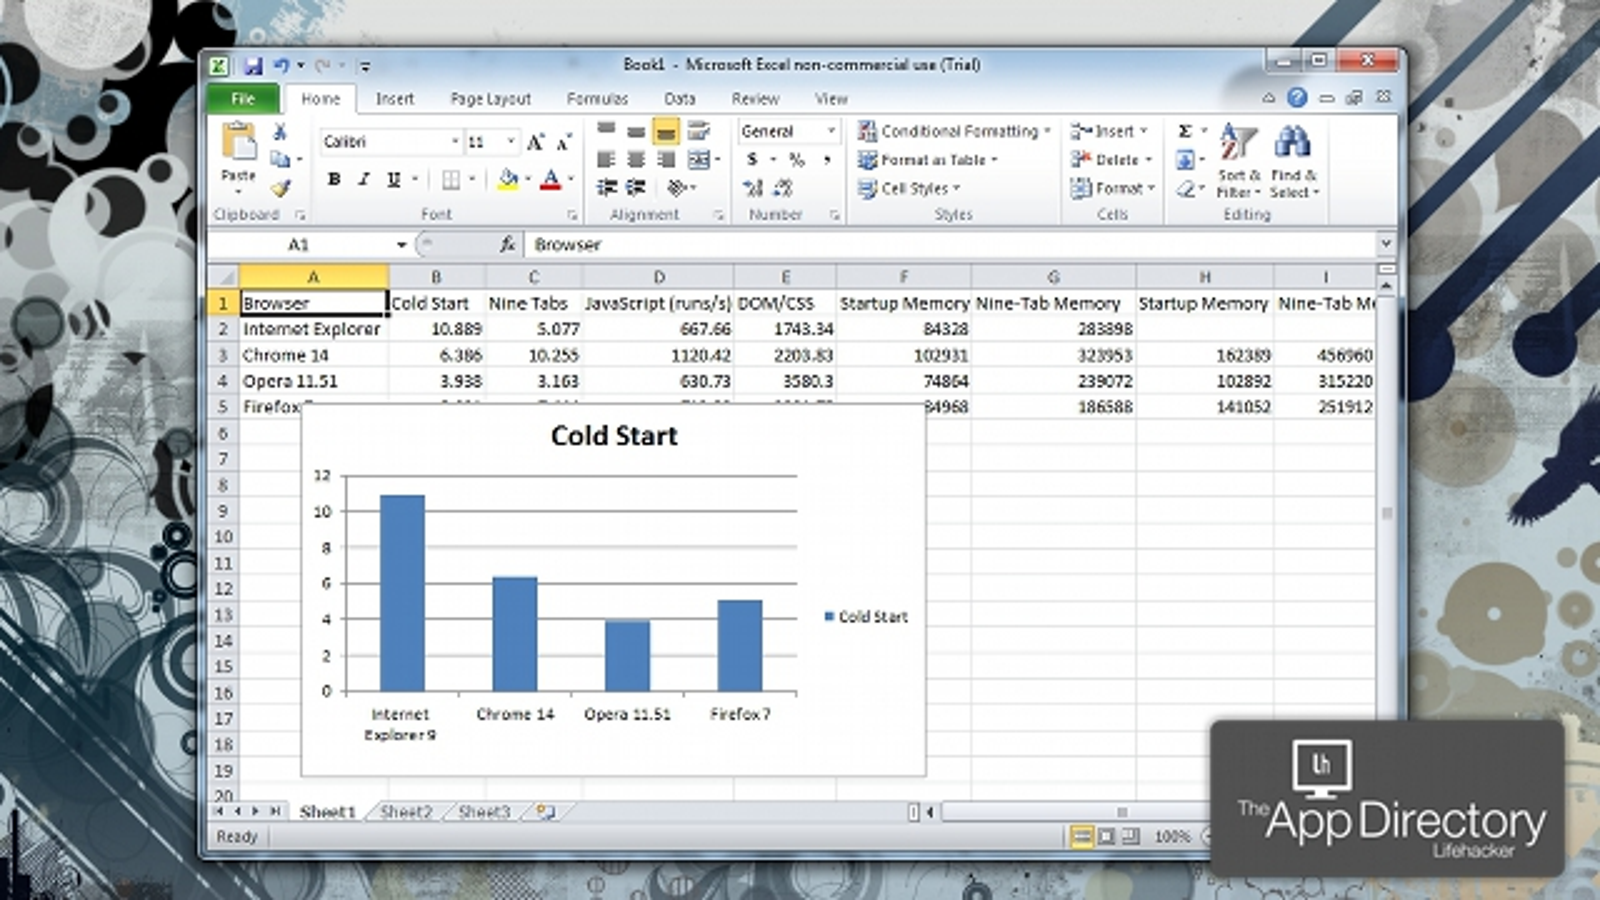Click the Copy icon in Clipboard group
1600x900 pixels.
click(280, 159)
